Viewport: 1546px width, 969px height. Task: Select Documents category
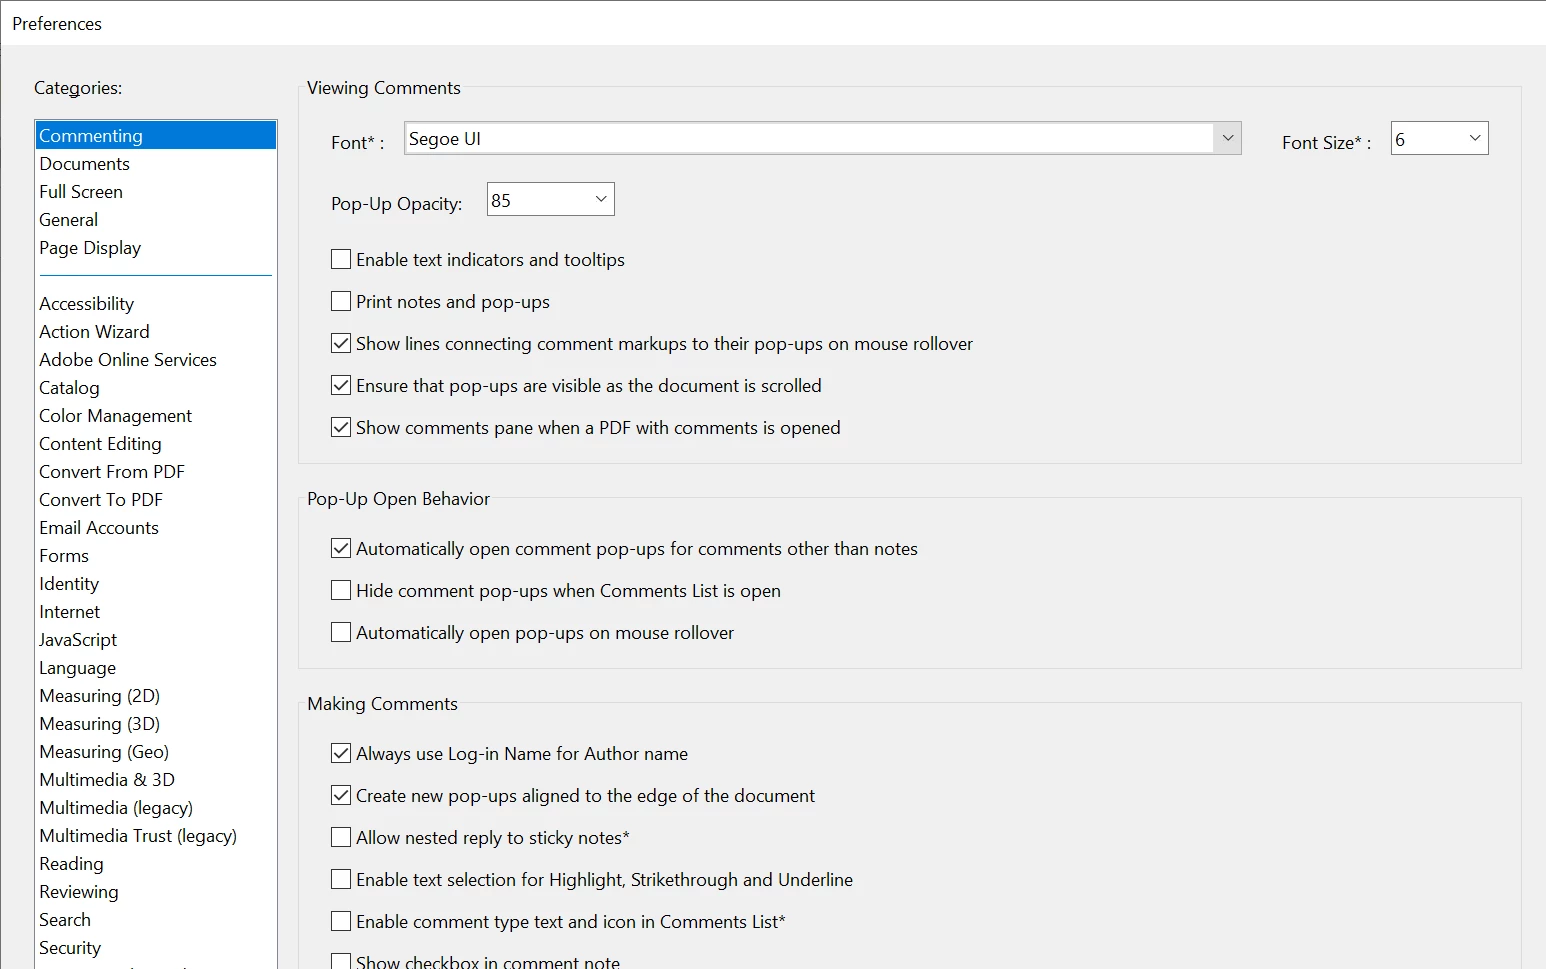[x=156, y=164]
